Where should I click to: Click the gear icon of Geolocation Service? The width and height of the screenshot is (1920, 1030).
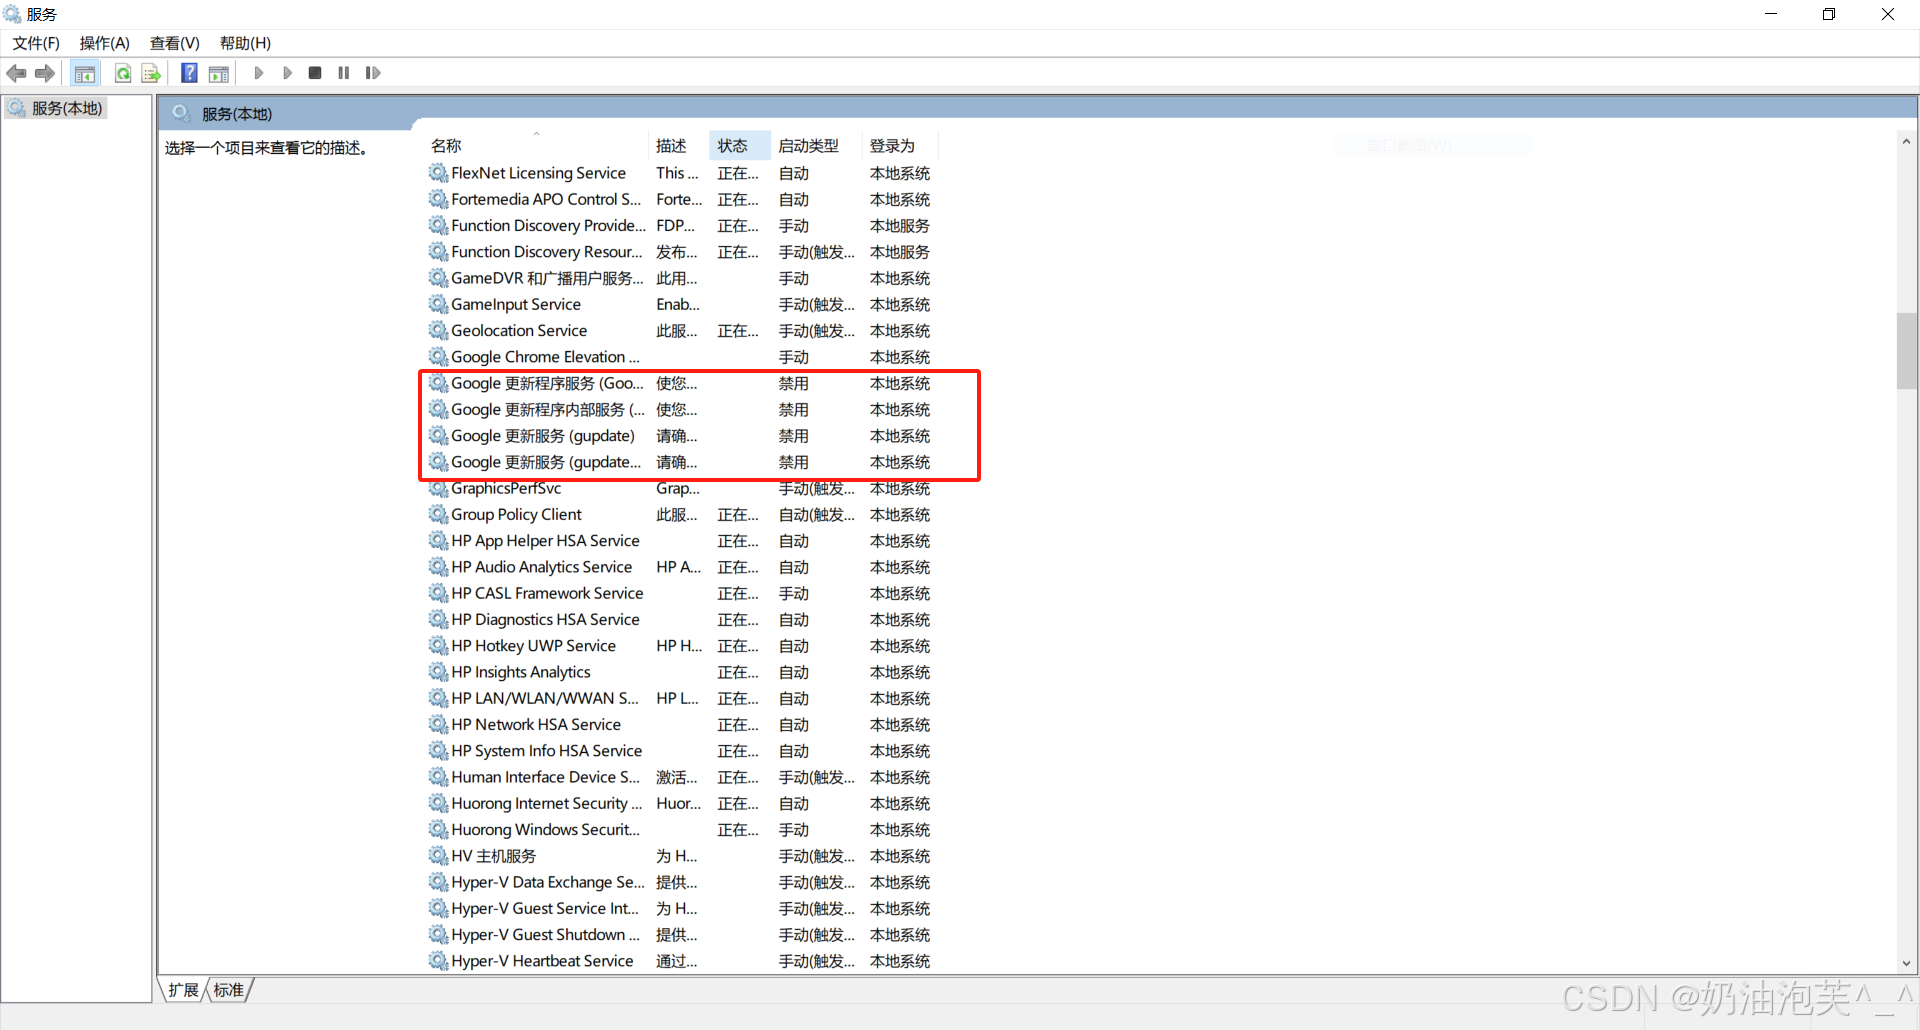pos(438,330)
